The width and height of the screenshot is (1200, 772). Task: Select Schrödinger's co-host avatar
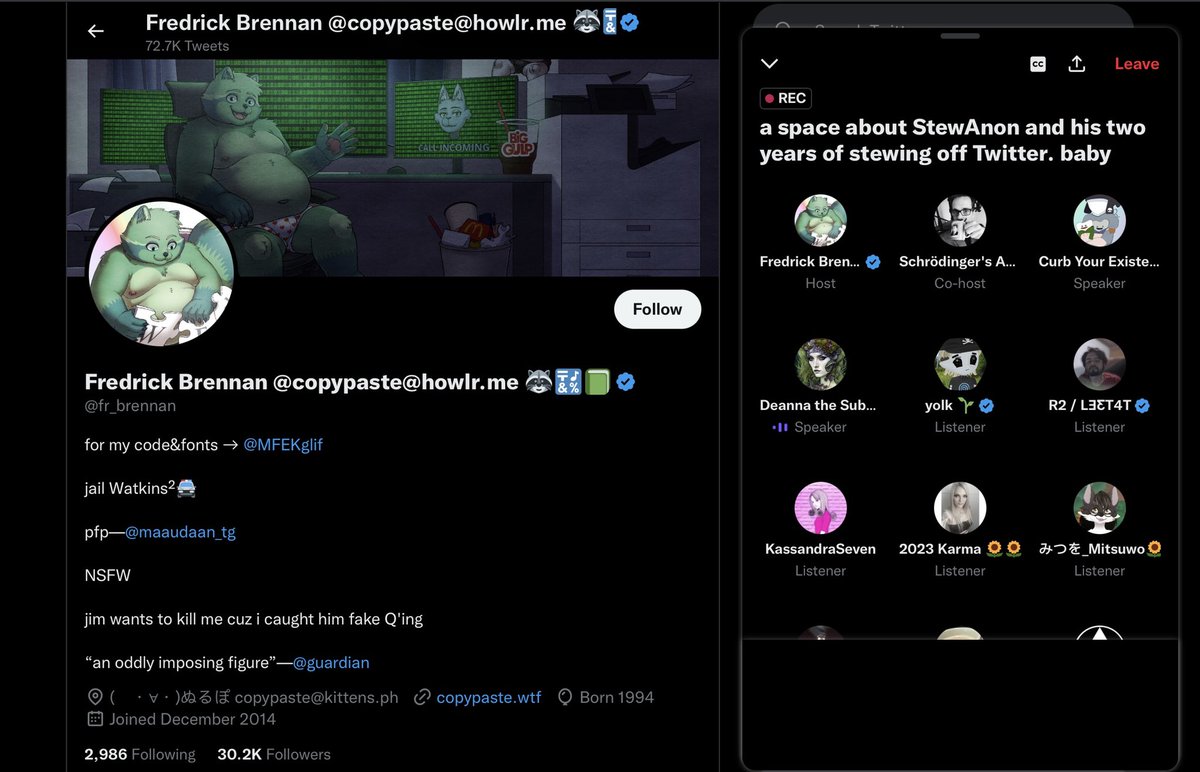tap(960, 221)
